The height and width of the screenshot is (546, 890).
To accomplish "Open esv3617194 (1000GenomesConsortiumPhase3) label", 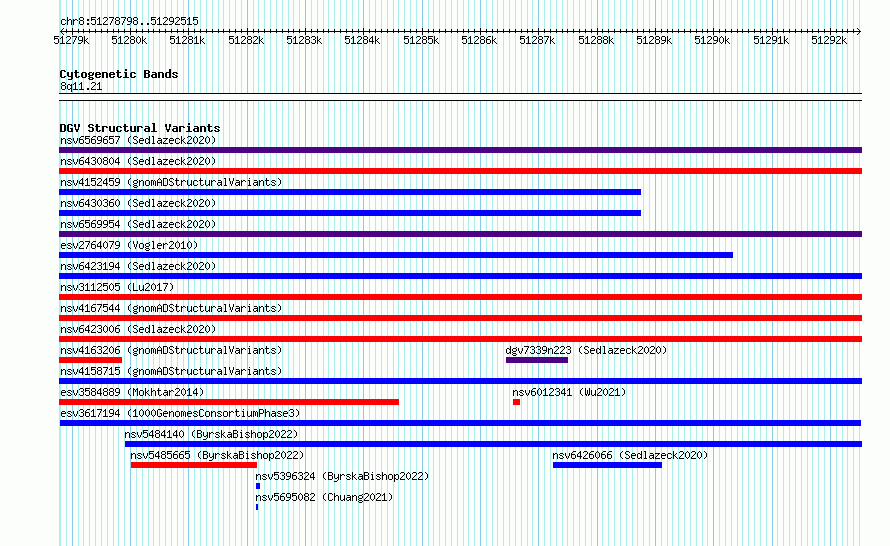I will [x=180, y=413].
